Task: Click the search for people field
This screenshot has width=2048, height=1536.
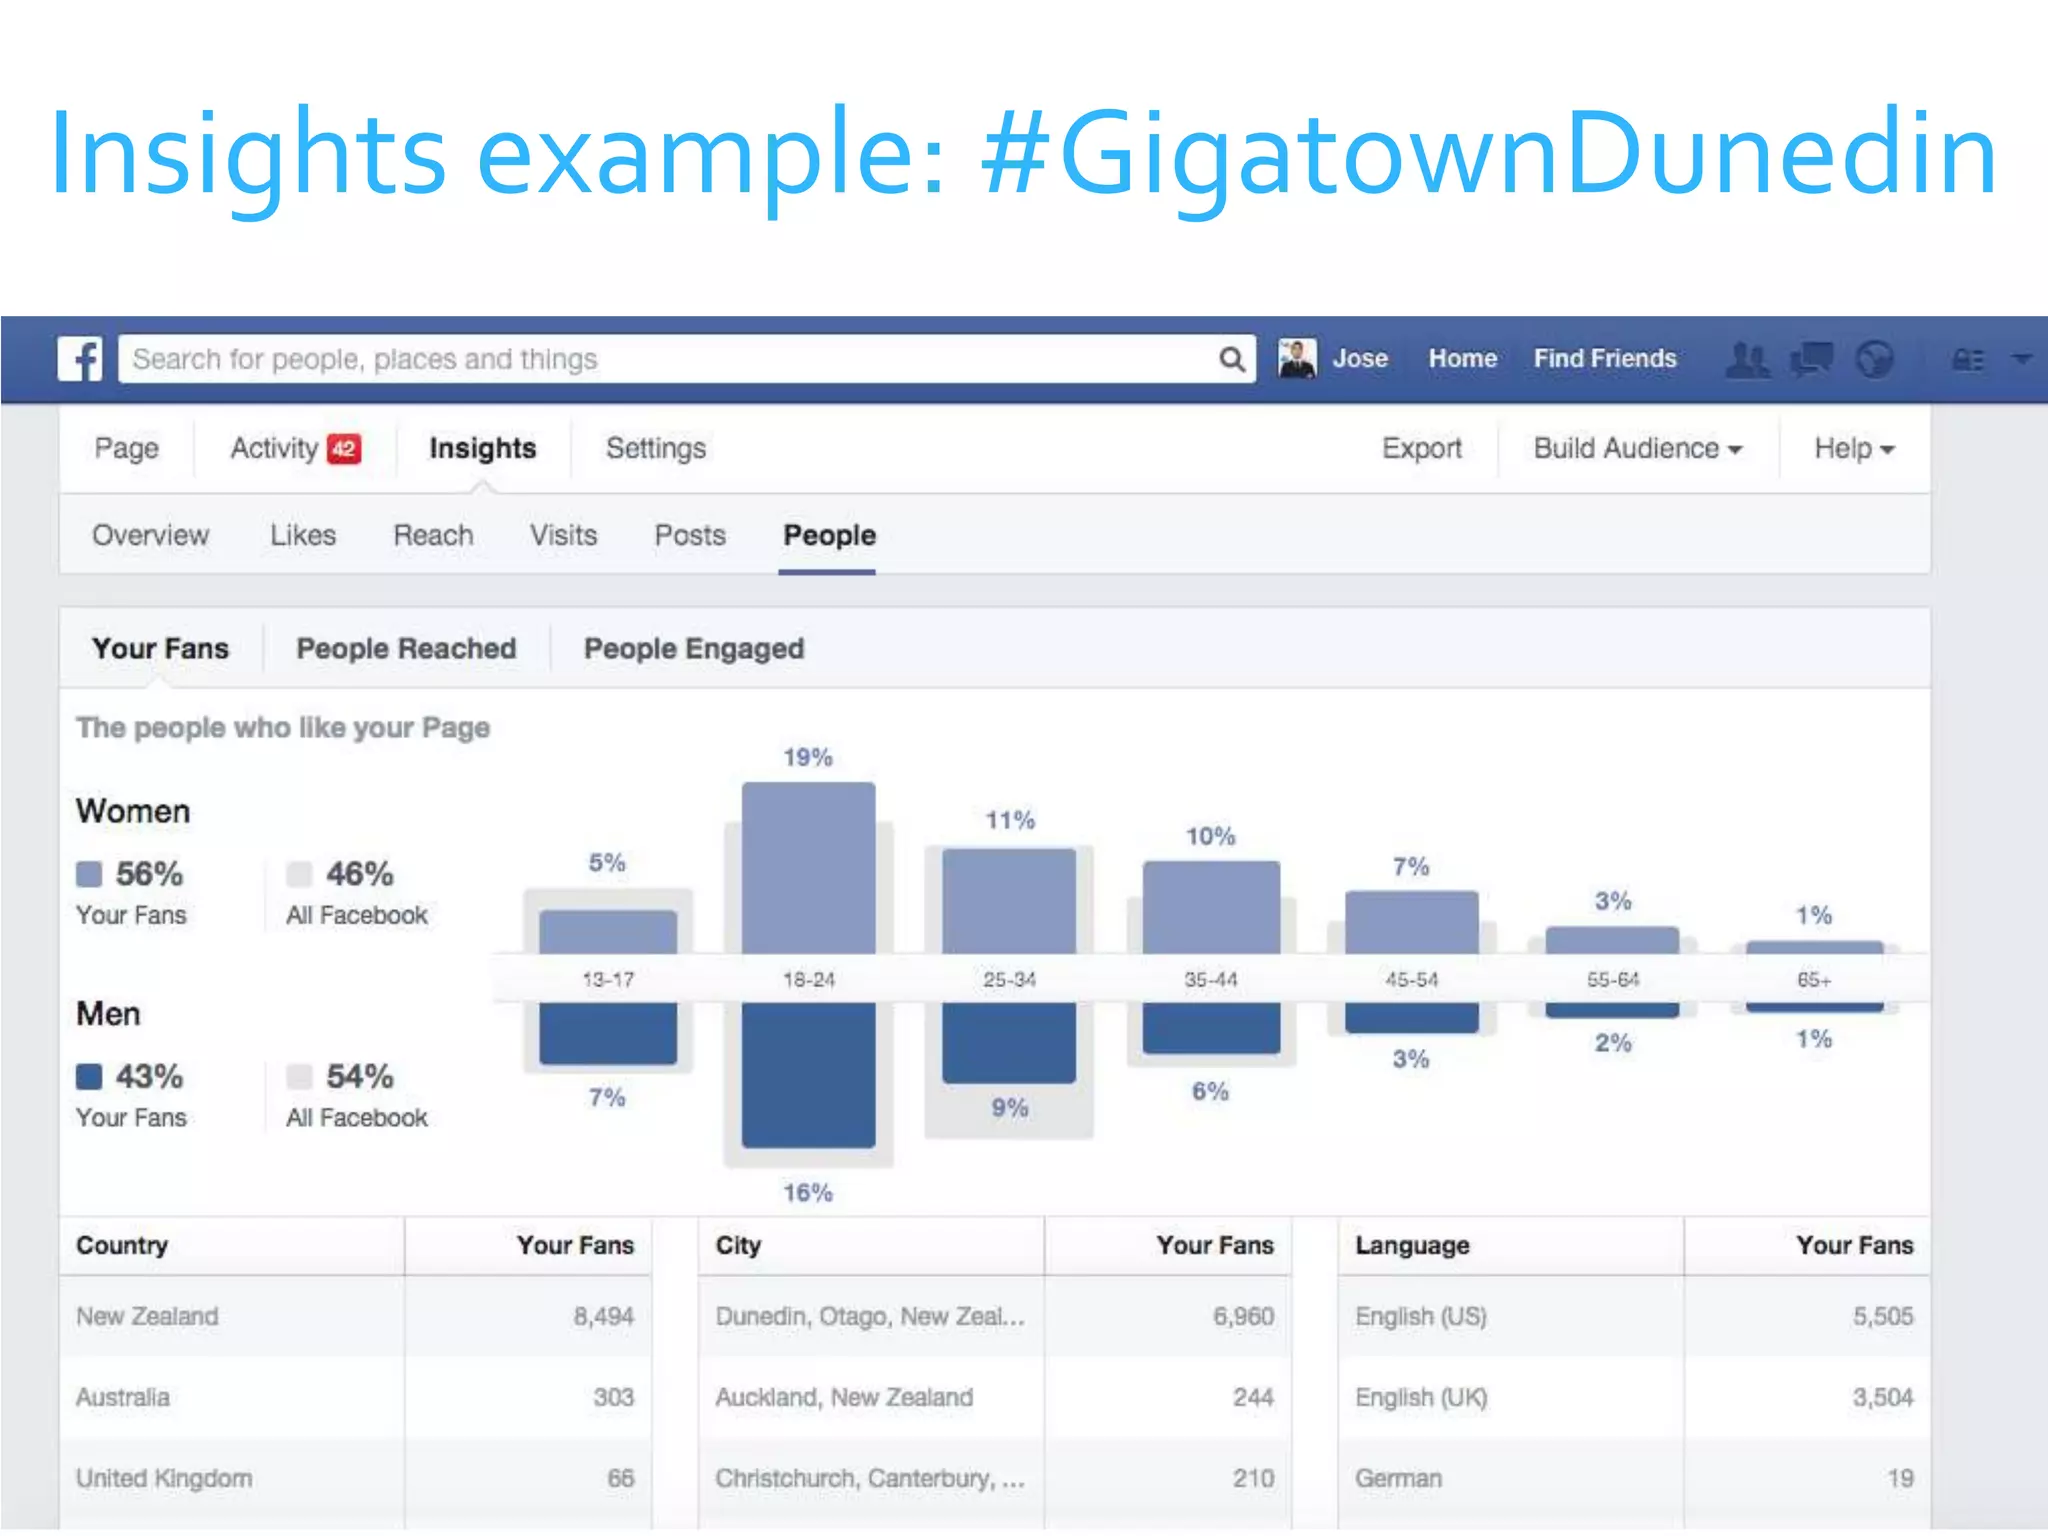Action: [687, 359]
